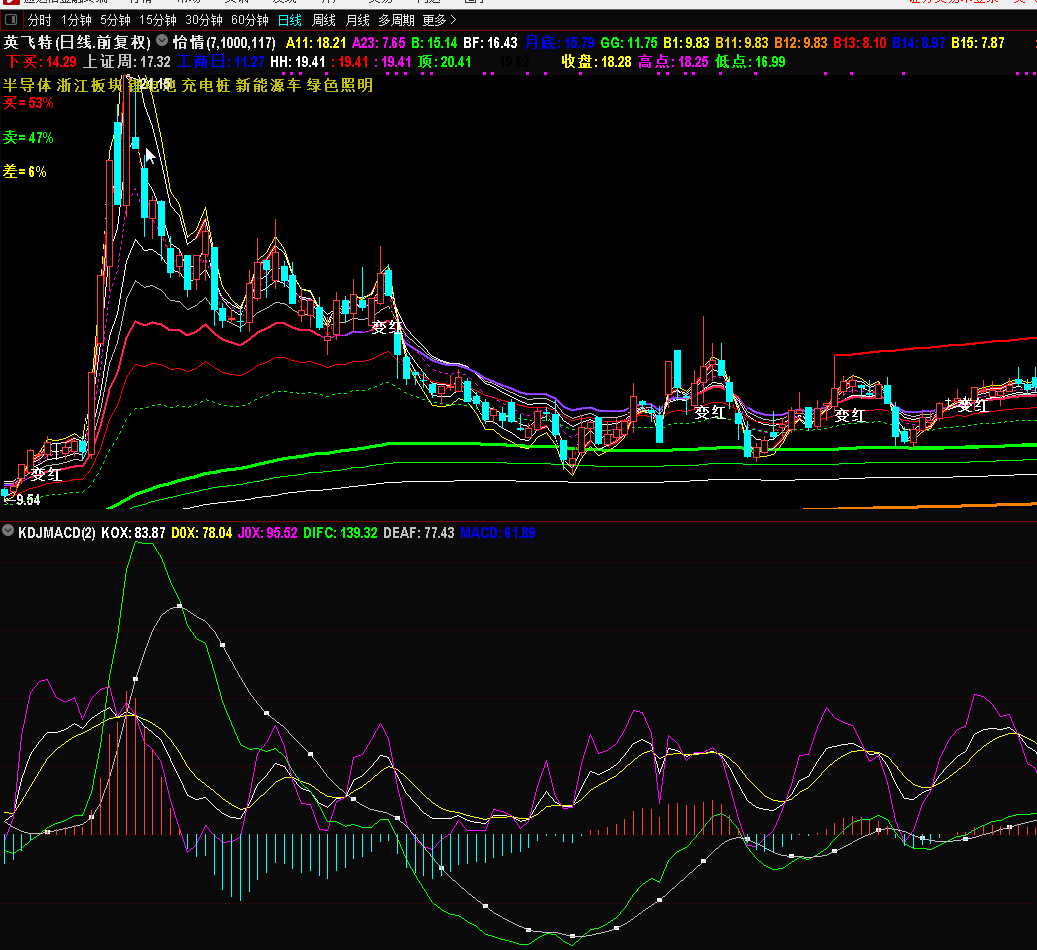Click the A11: 18.21 value
The height and width of the screenshot is (950, 1037).
[315, 43]
